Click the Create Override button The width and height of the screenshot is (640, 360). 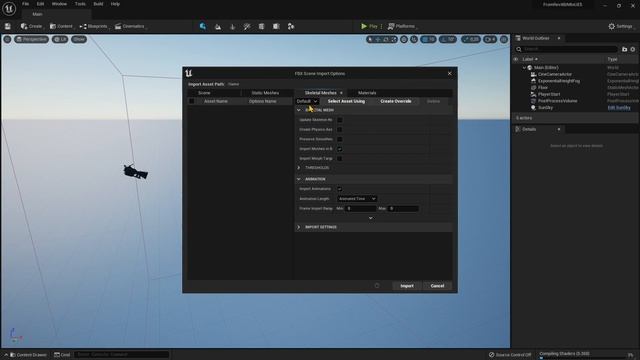click(x=396, y=101)
